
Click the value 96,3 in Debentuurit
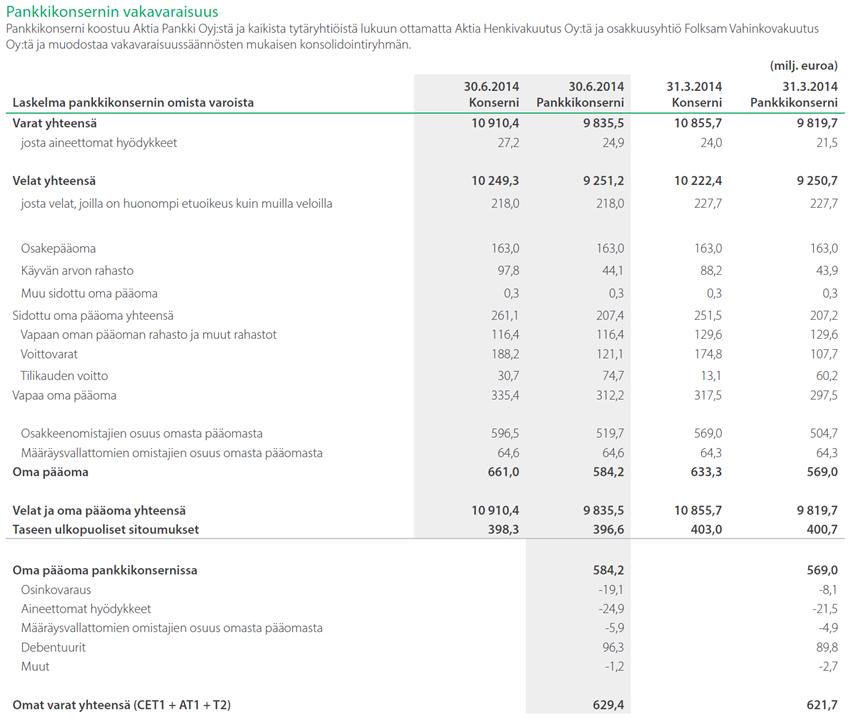(x=613, y=647)
